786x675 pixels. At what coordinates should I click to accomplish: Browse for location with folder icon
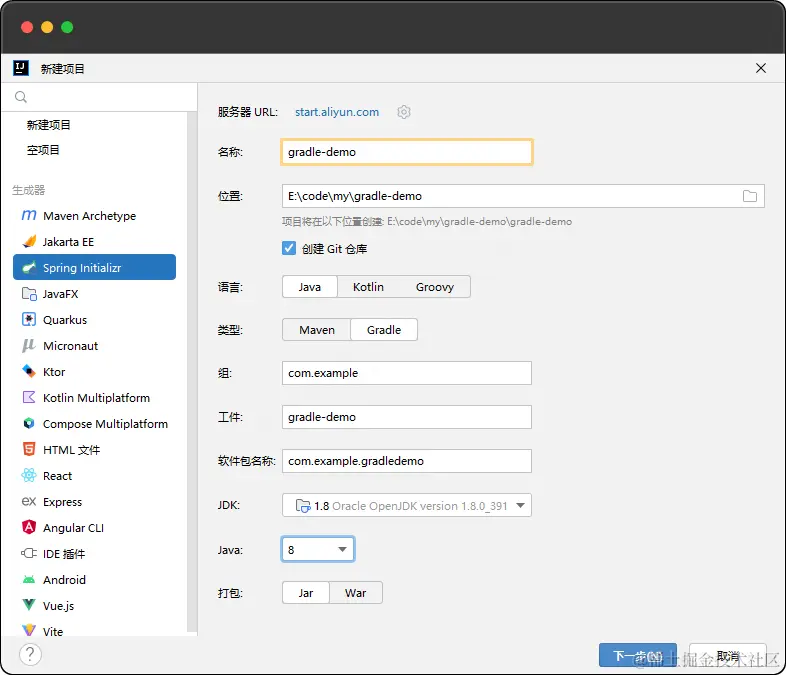click(x=750, y=196)
